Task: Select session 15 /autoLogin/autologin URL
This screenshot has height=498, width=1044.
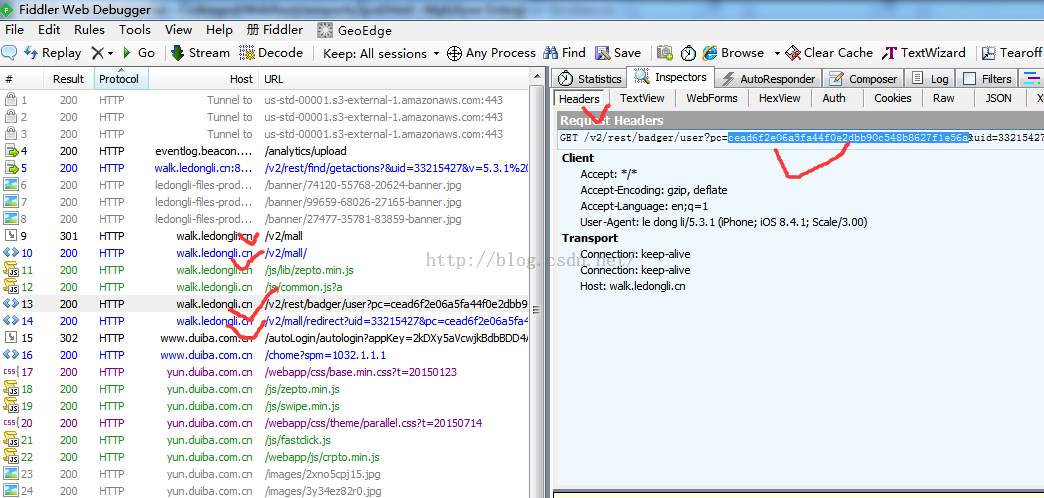Action: [x=396, y=338]
